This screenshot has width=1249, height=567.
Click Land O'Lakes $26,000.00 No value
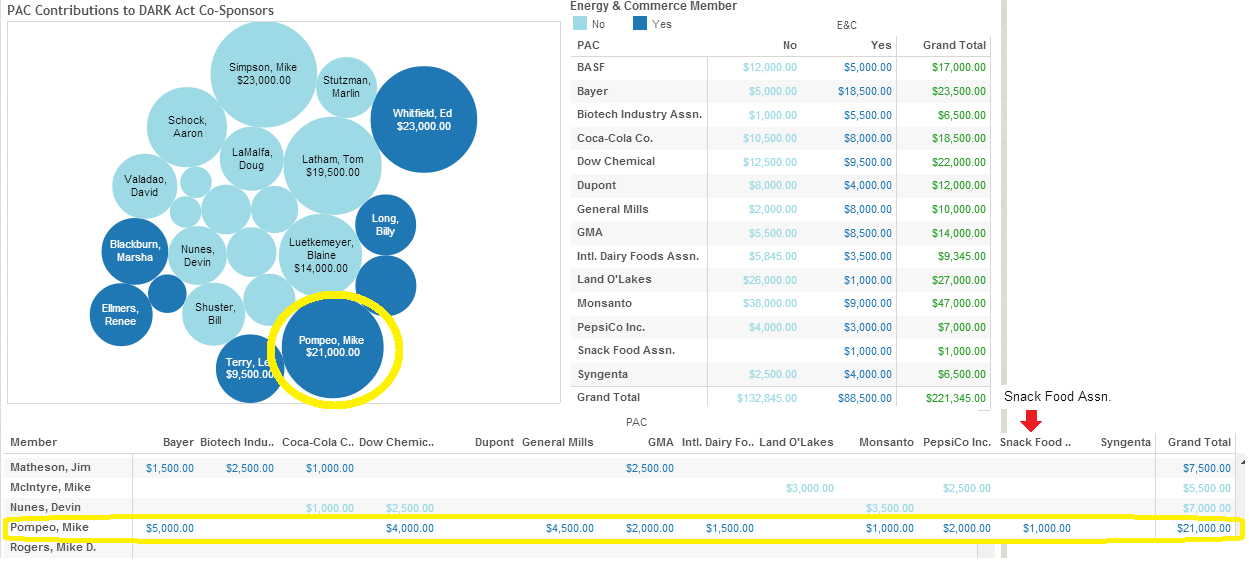[770, 279]
